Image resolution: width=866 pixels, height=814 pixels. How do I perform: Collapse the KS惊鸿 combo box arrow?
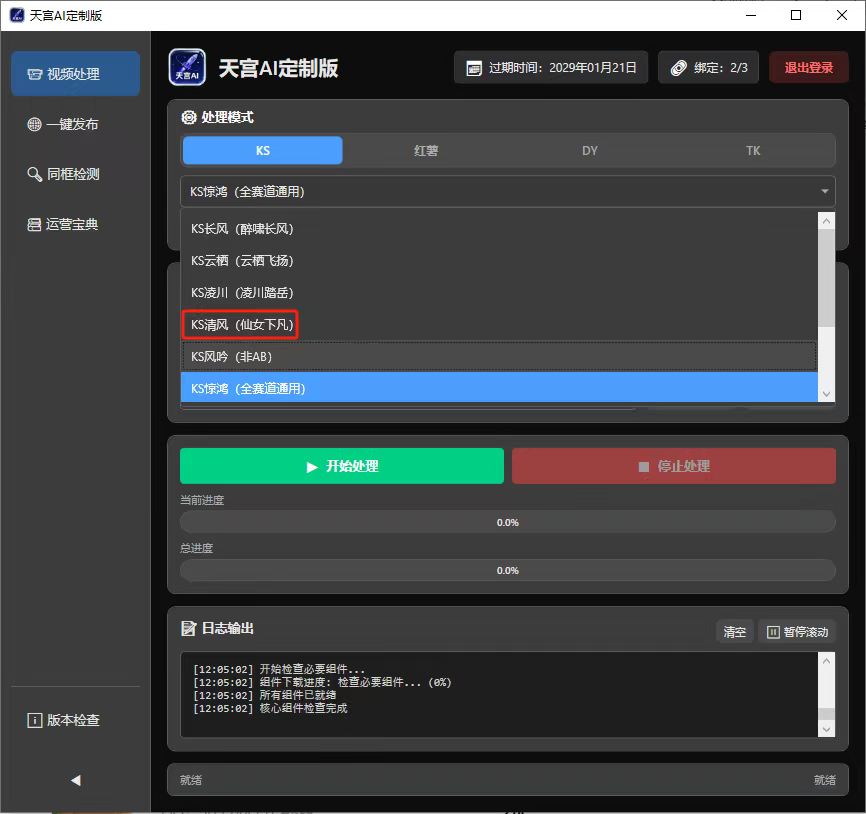[x=824, y=191]
